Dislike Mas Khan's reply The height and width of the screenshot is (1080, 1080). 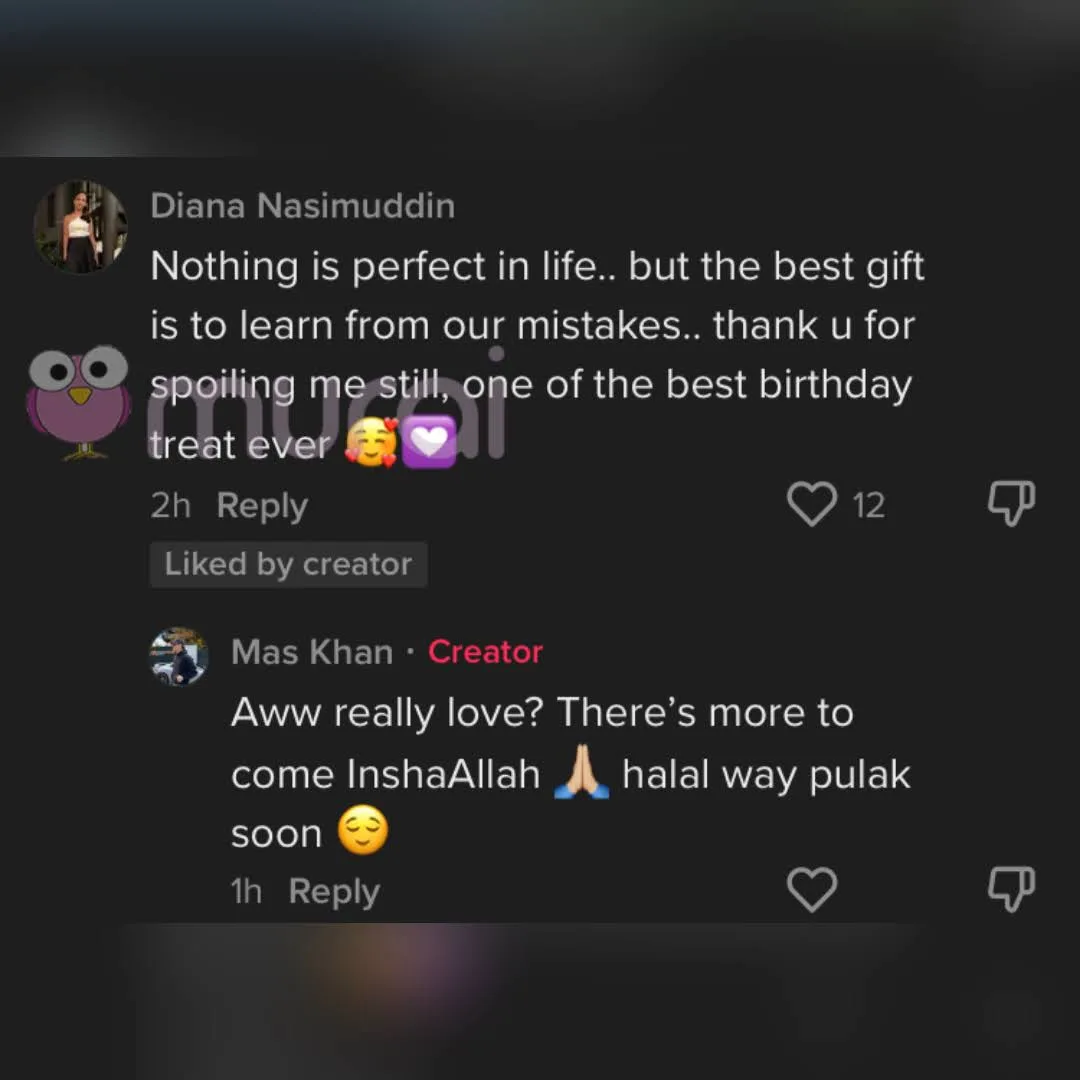(x=1010, y=888)
